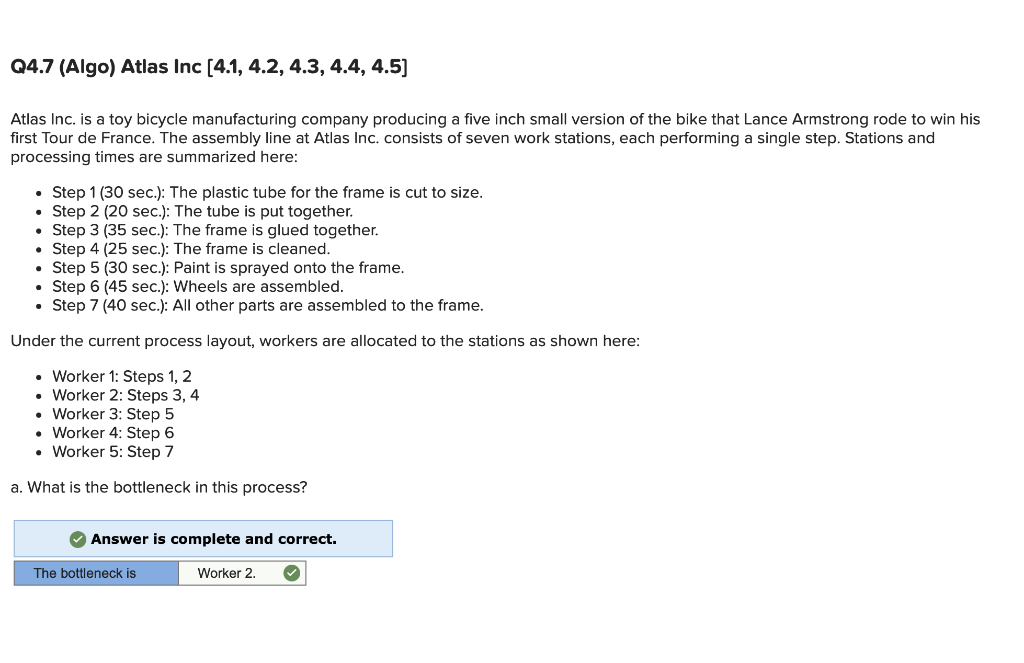This screenshot has height=663, width=1024.
Task: Select the Worker 1 Steps 1, 2 list entry
Action: [122, 376]
